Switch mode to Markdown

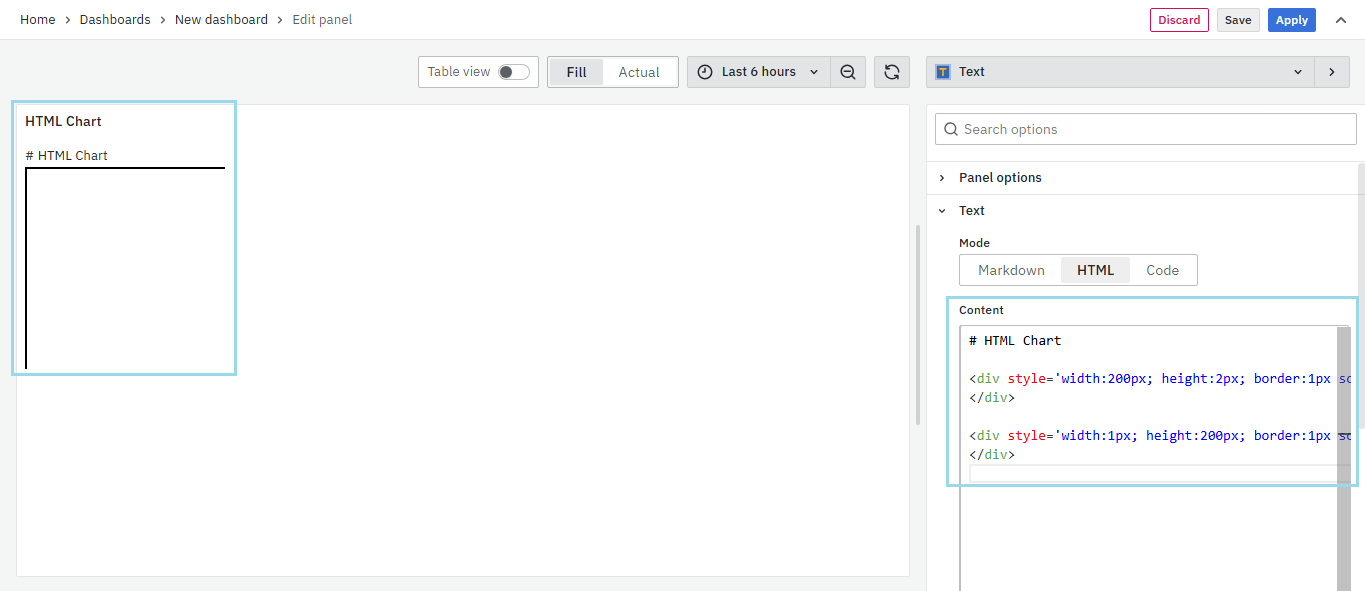pyautogui.click(x=1011, y=270)
